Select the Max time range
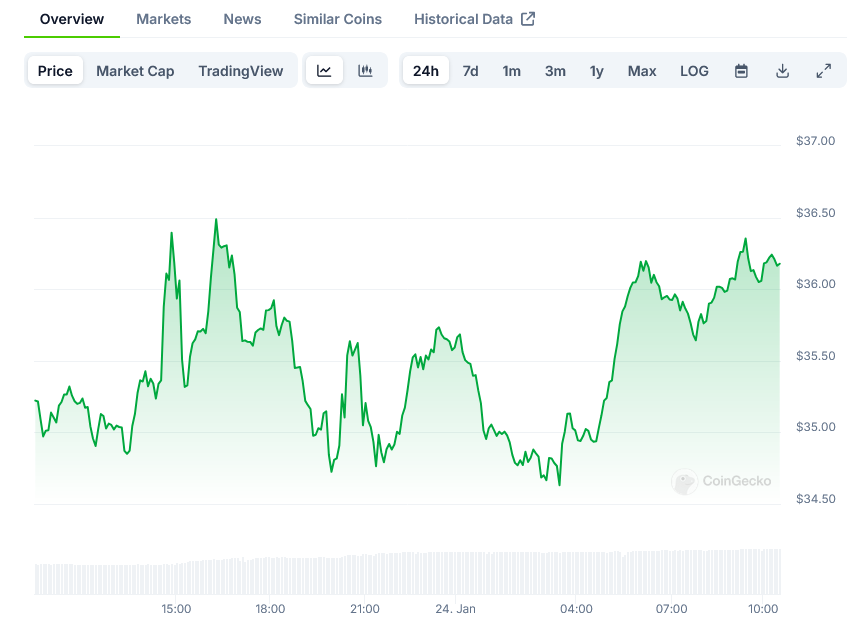This screenshot has height=630, width=847. [x=642, y=71]
